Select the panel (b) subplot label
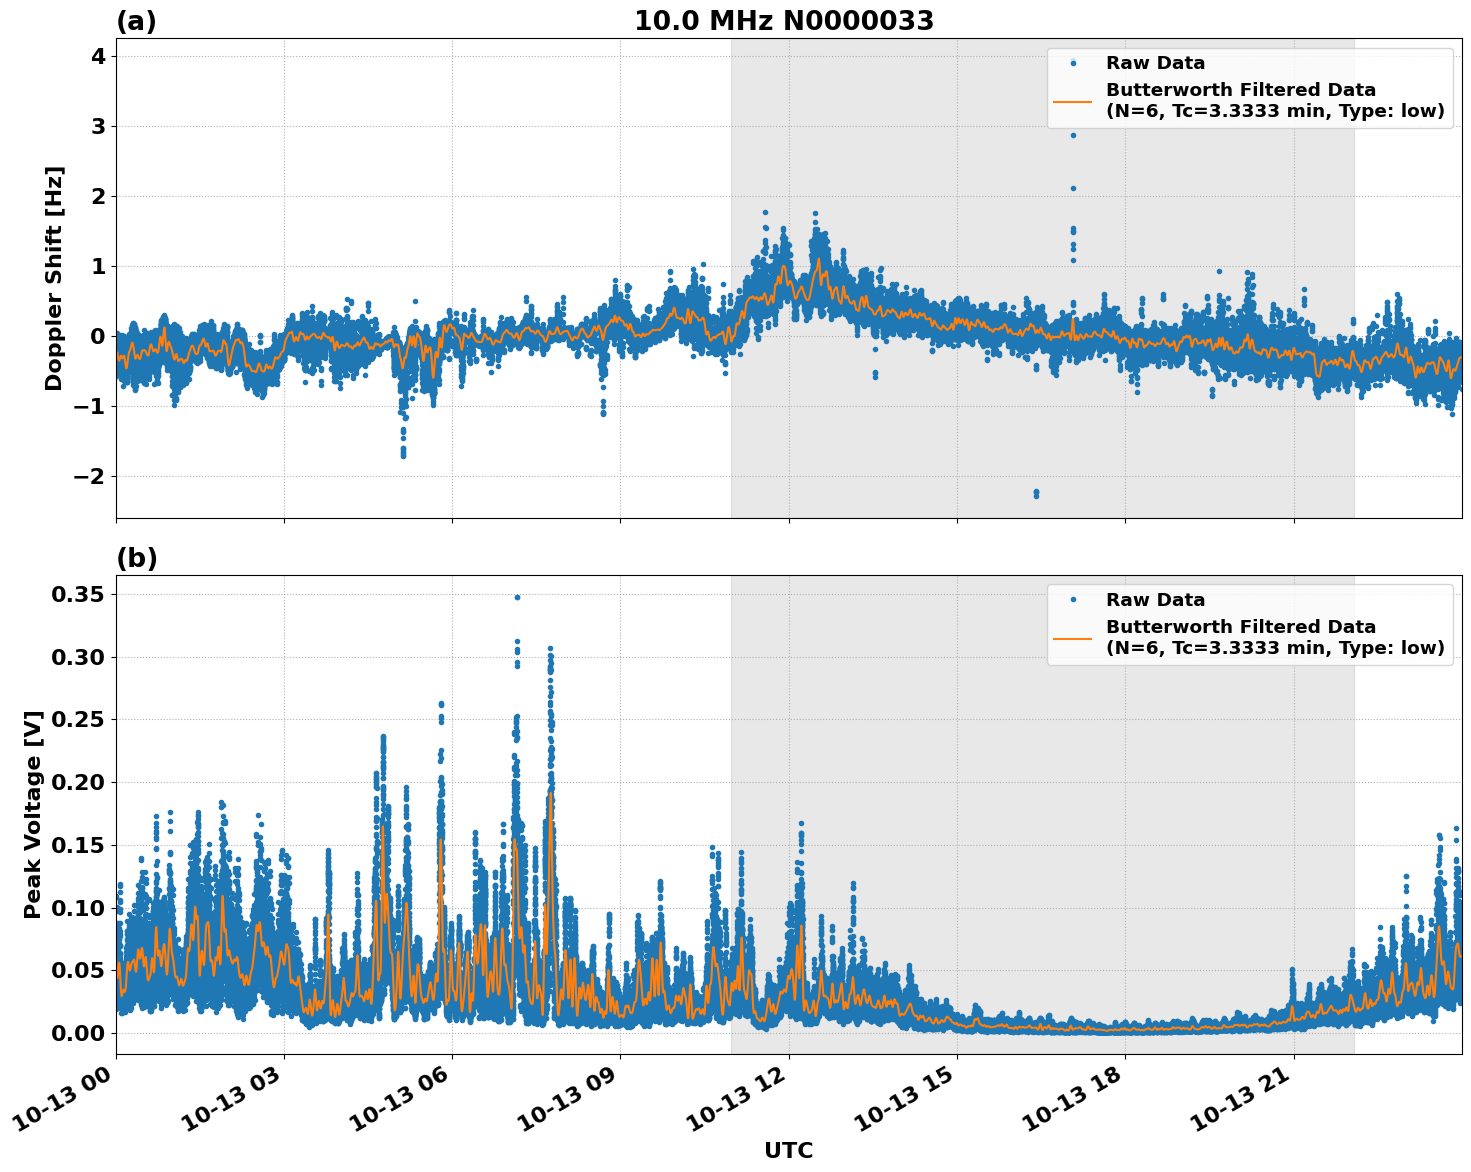 coord(137,557)
